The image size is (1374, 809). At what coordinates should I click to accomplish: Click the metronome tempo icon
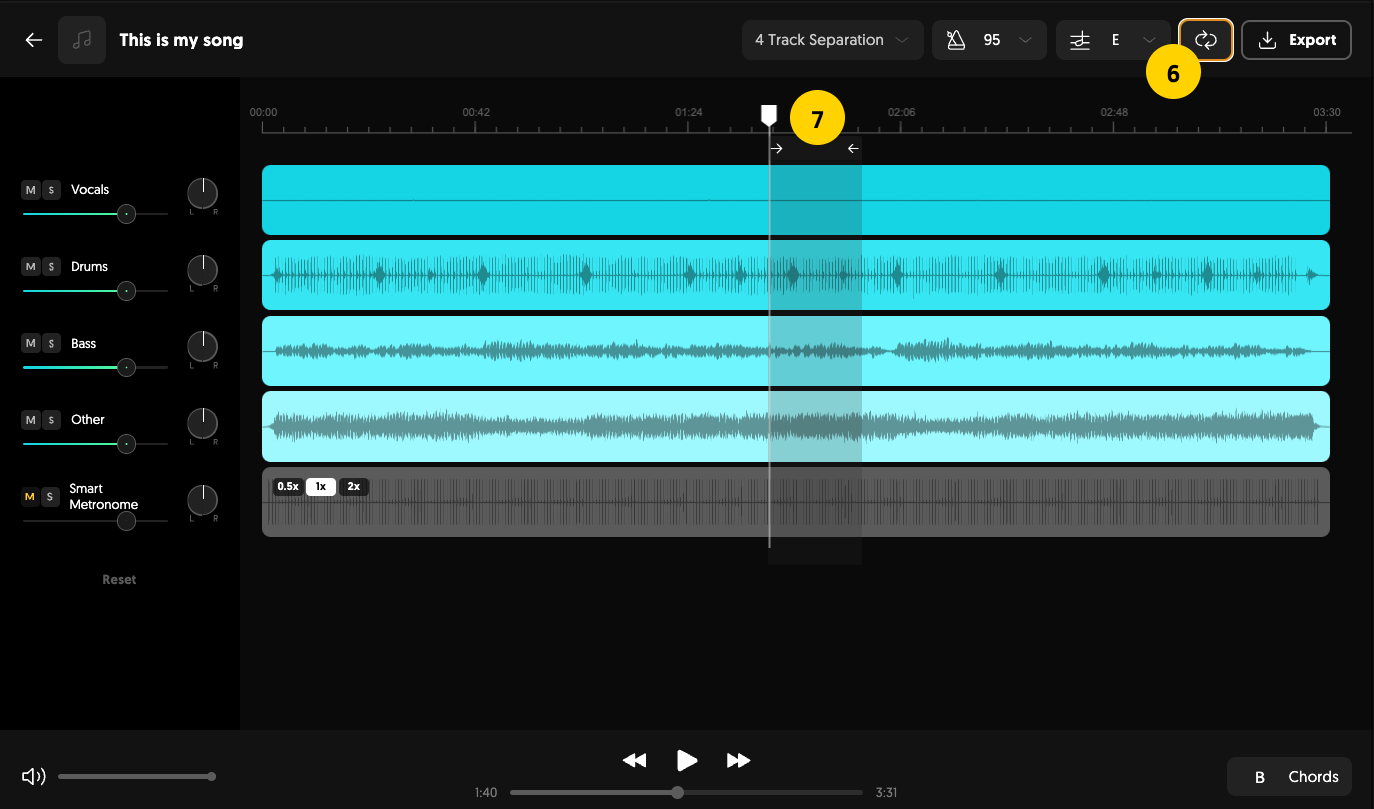pyautogui.click(x=956, y=40)
